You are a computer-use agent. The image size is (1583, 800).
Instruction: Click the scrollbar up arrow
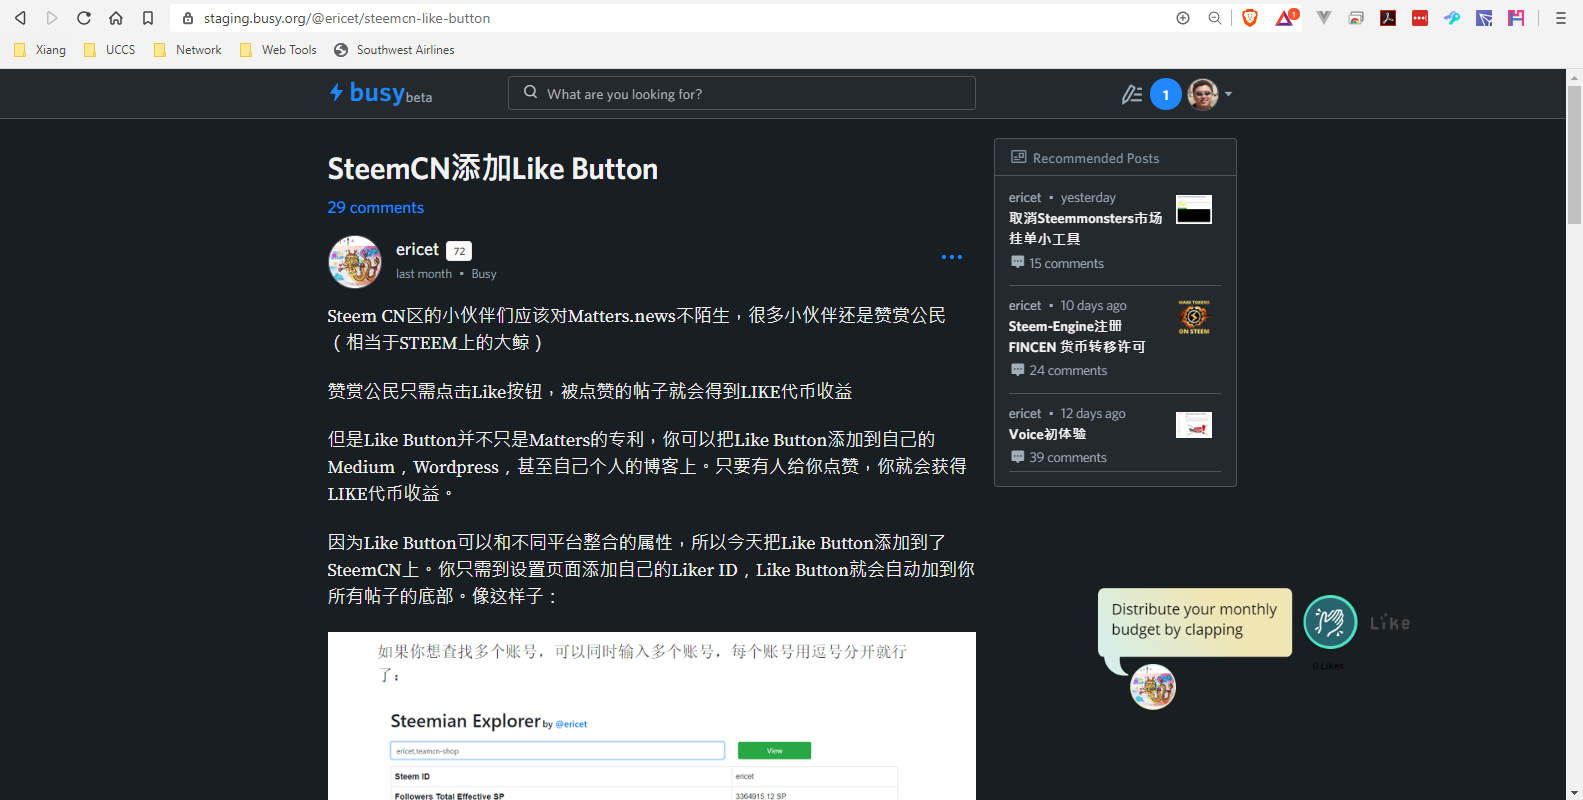[1574, 77]
